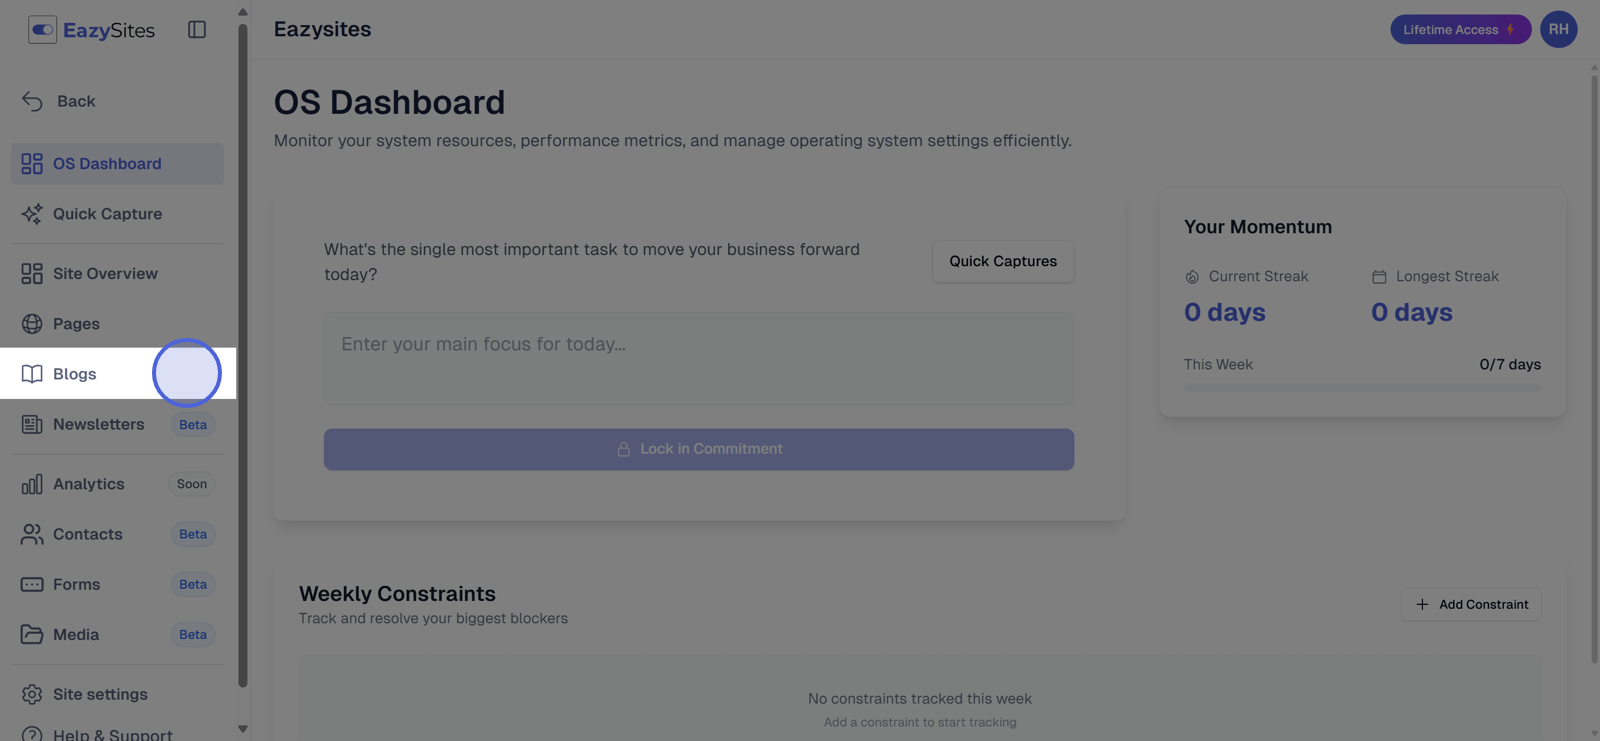
Task: Open the RH user avatar menu
Action: (1558, 30)
